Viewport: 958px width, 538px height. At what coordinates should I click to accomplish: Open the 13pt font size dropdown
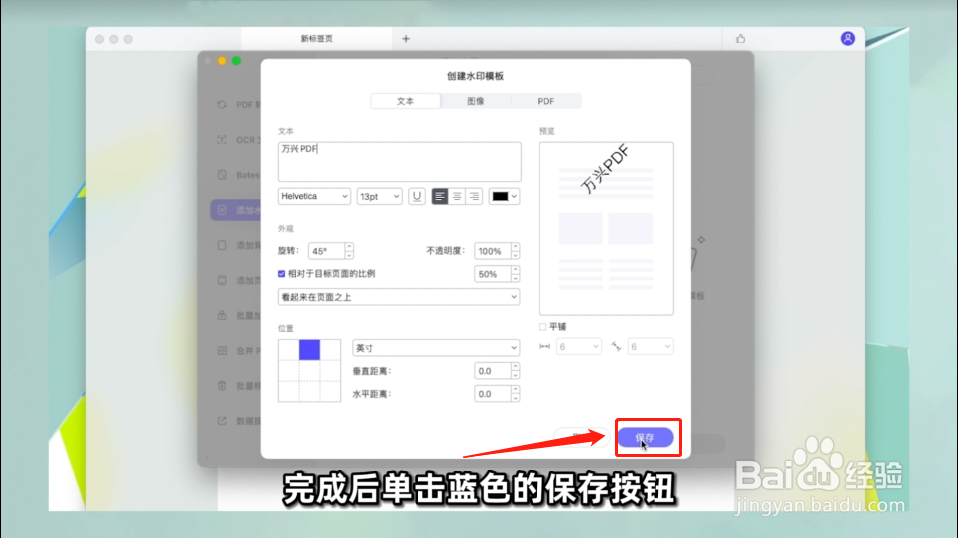pyautogui.click(x=379, y=197)
